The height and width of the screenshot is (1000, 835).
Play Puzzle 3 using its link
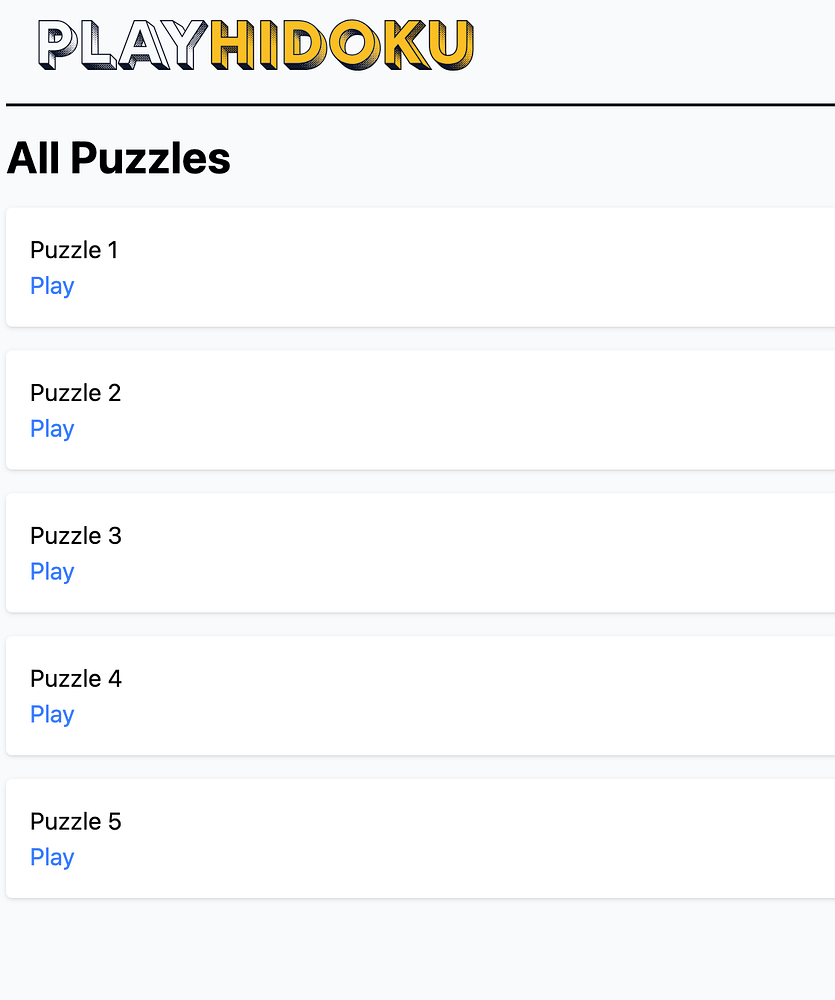pos(52,572)
